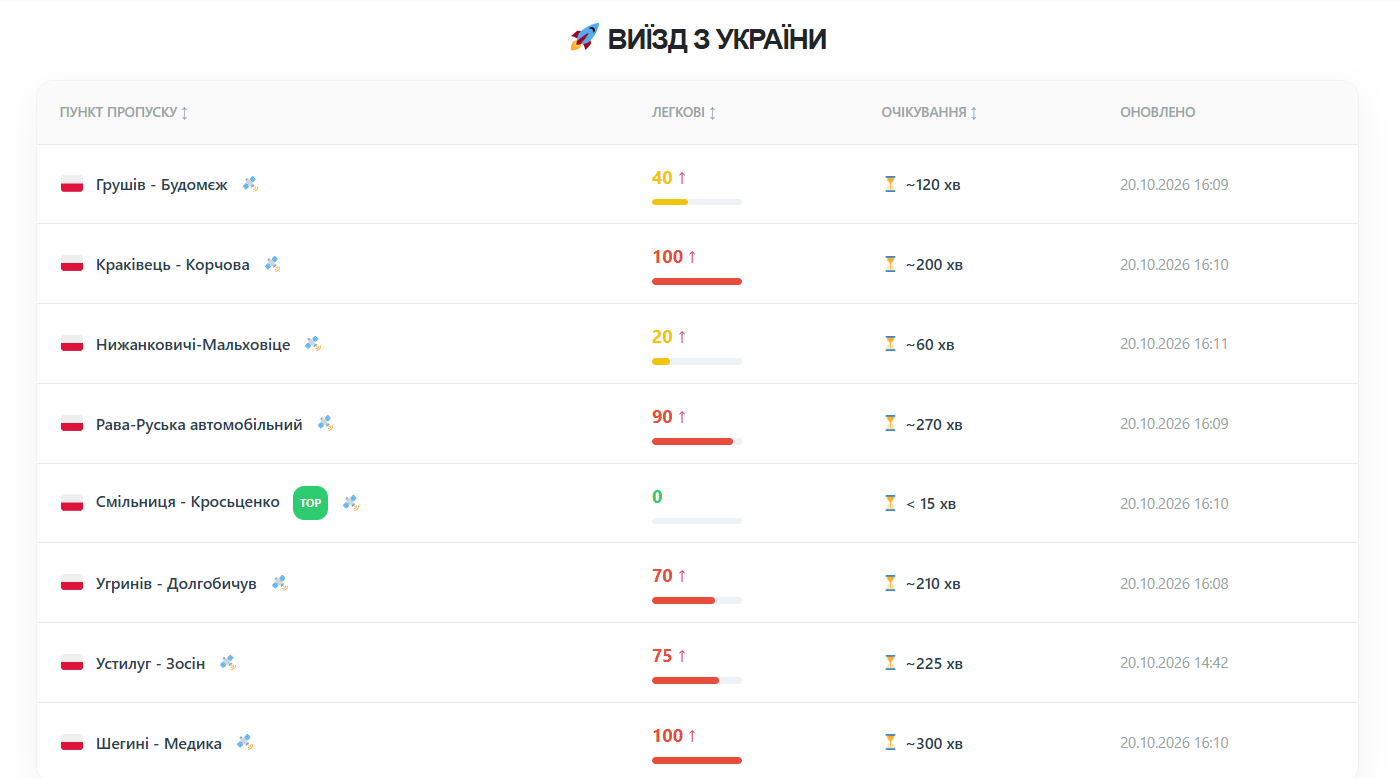
Task: Click the Шегині - Медика checkpoint name
Action: pos(159,744)
